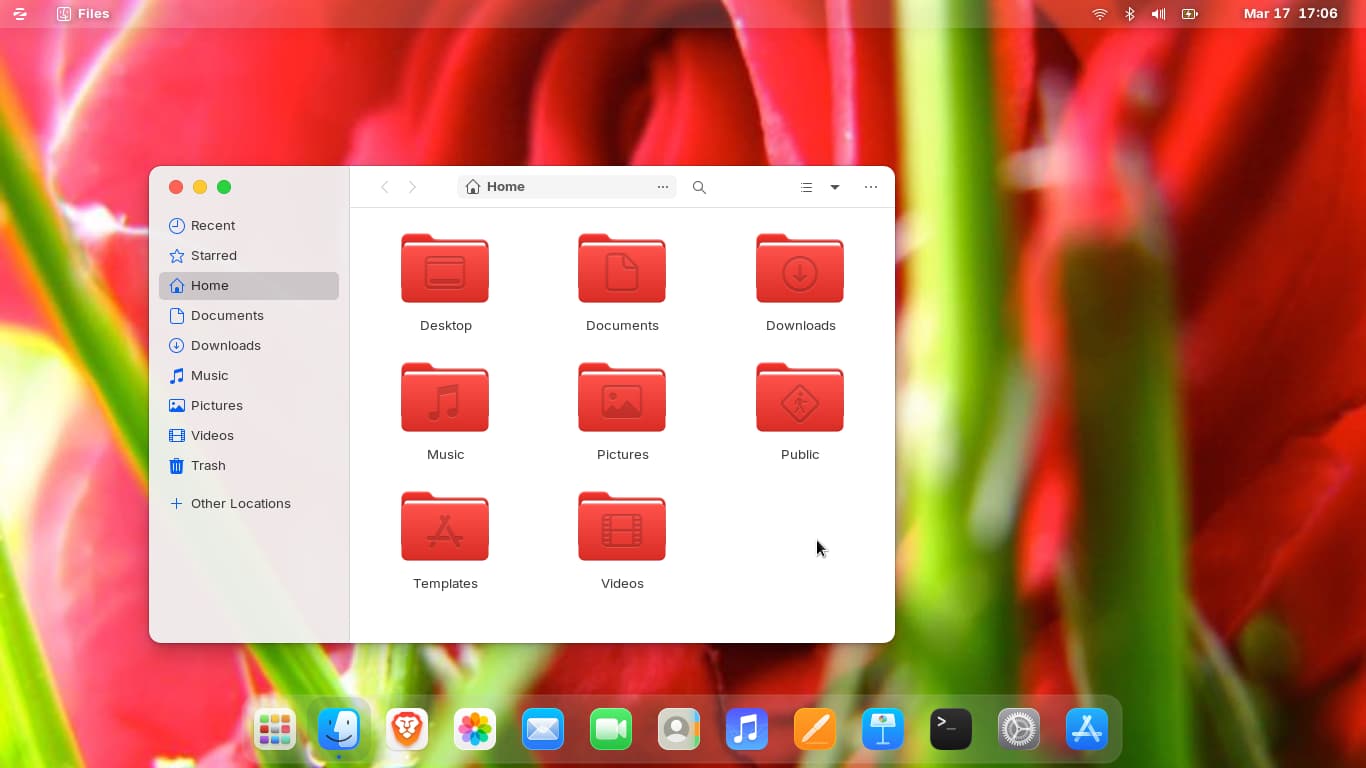Toggle list view in Files toolbar
1366x768 pixels.
tap(806, 187)
